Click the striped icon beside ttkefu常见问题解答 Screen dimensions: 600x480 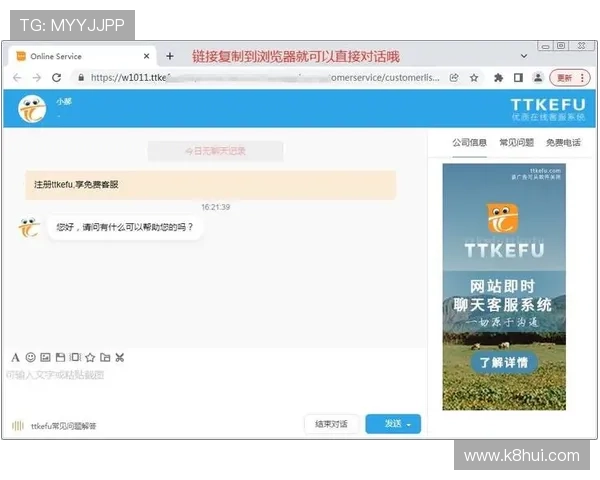(x=18, y=426)
